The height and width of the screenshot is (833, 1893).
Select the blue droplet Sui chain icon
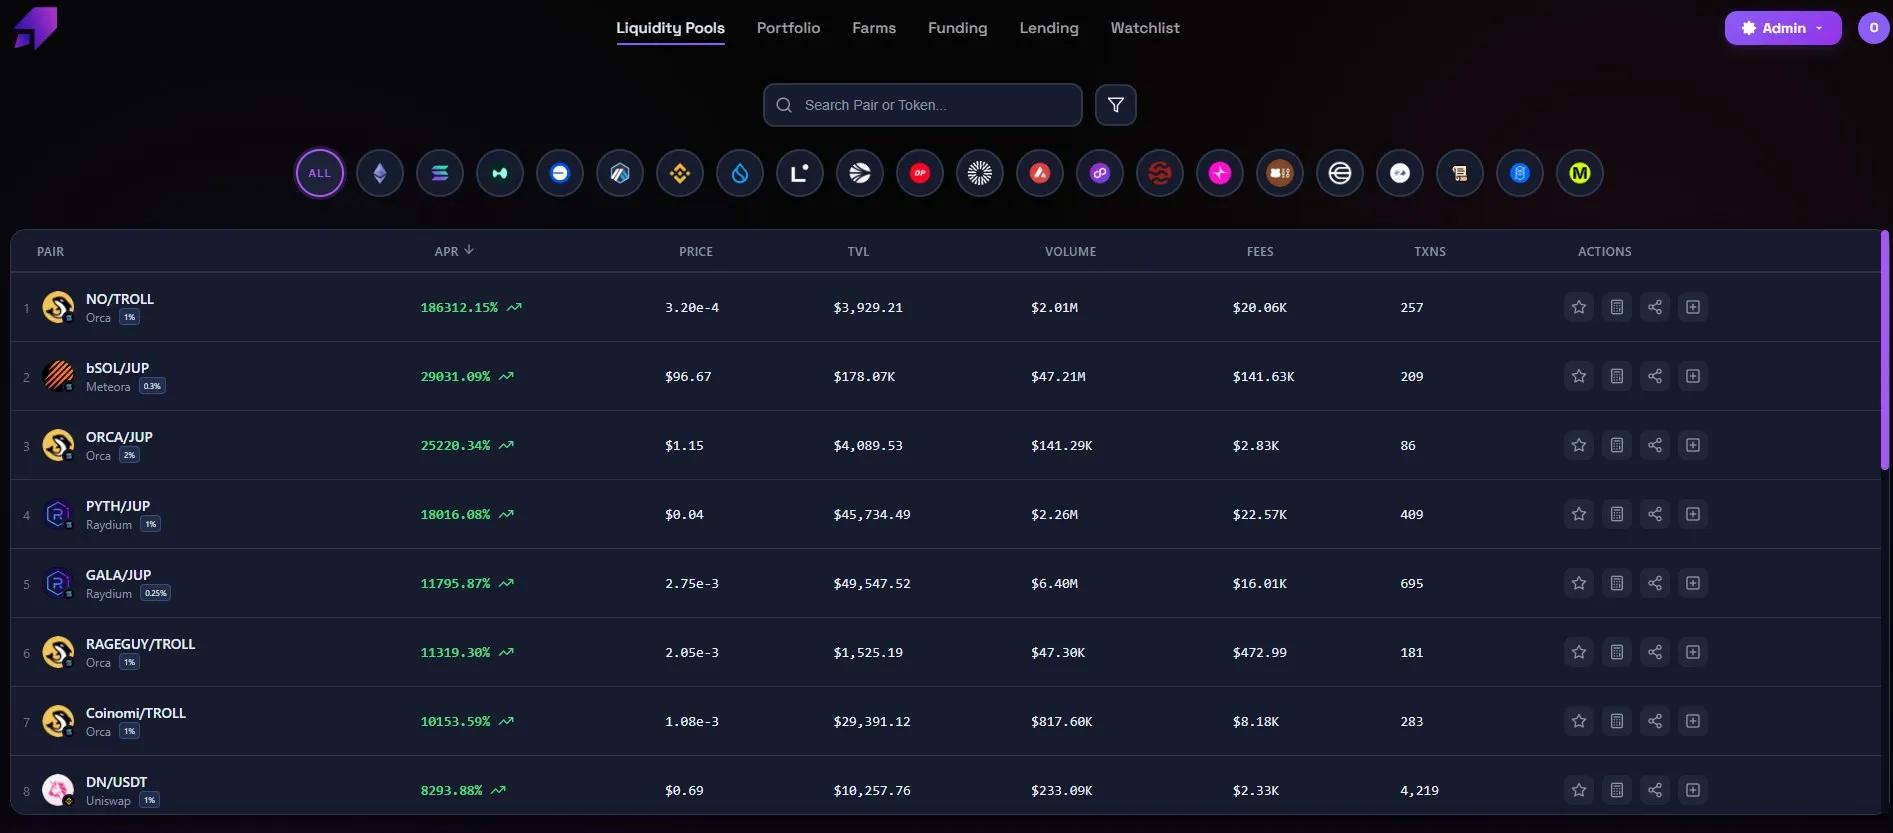[x=740, y=173]
